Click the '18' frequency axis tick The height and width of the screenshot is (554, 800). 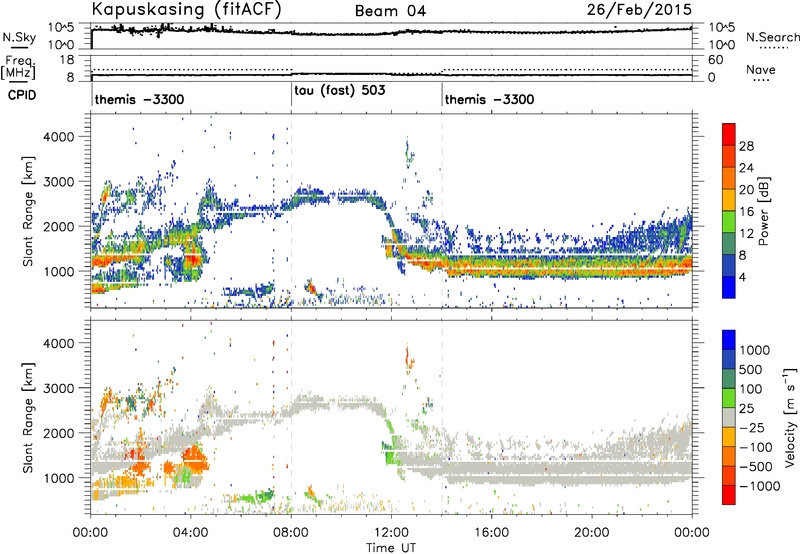[67, 60]
